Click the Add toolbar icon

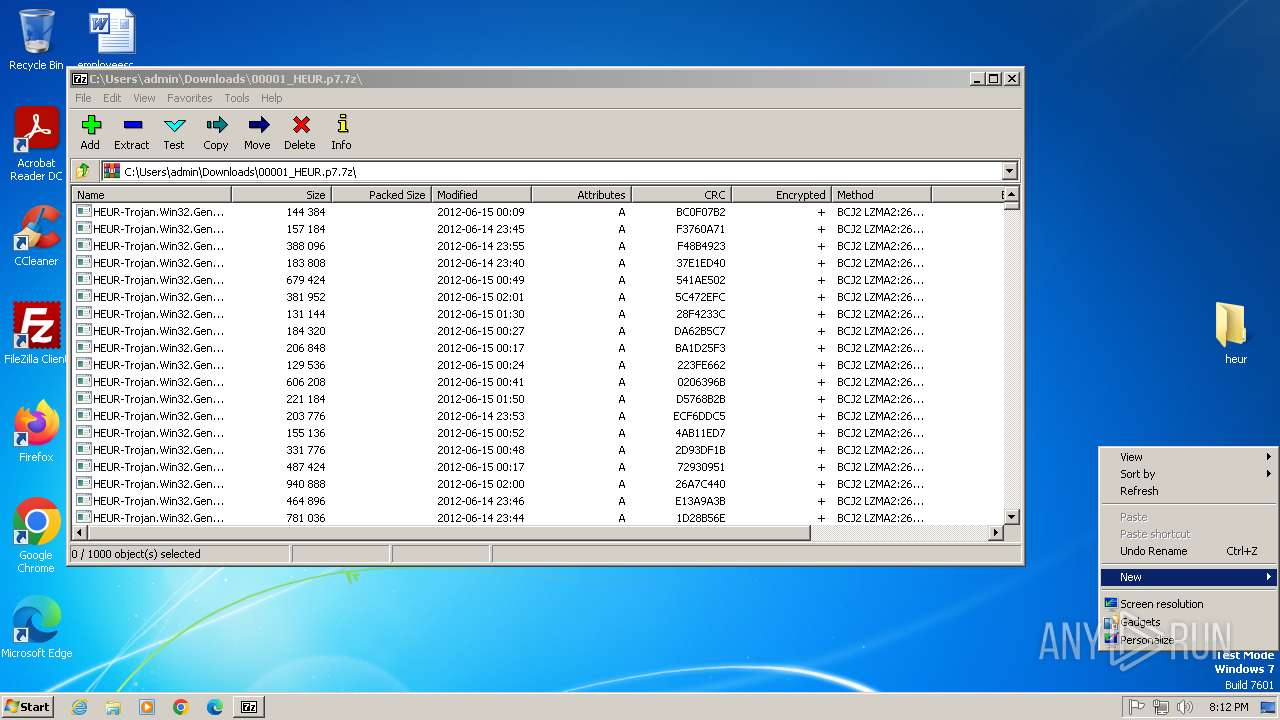90,132
